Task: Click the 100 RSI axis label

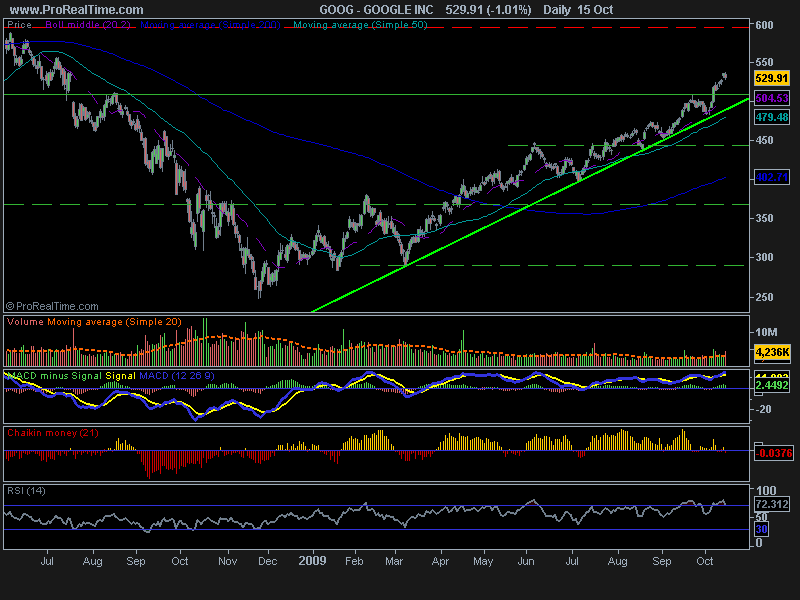Action: point(766,491)
